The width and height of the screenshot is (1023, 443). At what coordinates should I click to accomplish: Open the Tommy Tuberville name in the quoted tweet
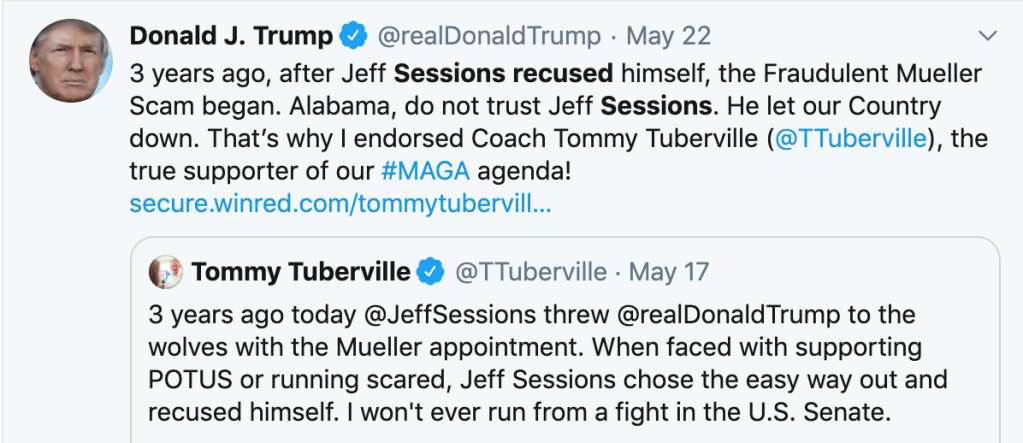pos(300,272)
